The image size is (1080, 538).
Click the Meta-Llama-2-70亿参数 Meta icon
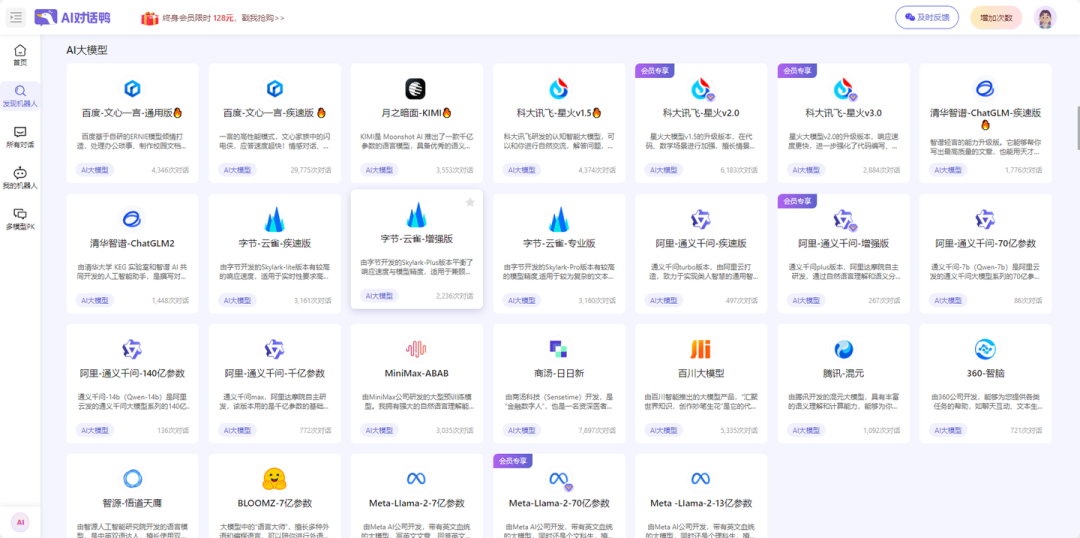[559, 479]
